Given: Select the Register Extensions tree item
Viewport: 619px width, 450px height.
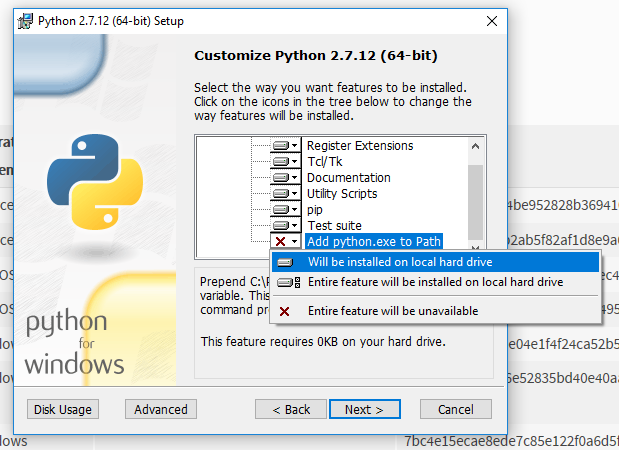Looking at the screenshot, I should coord(359,146).
